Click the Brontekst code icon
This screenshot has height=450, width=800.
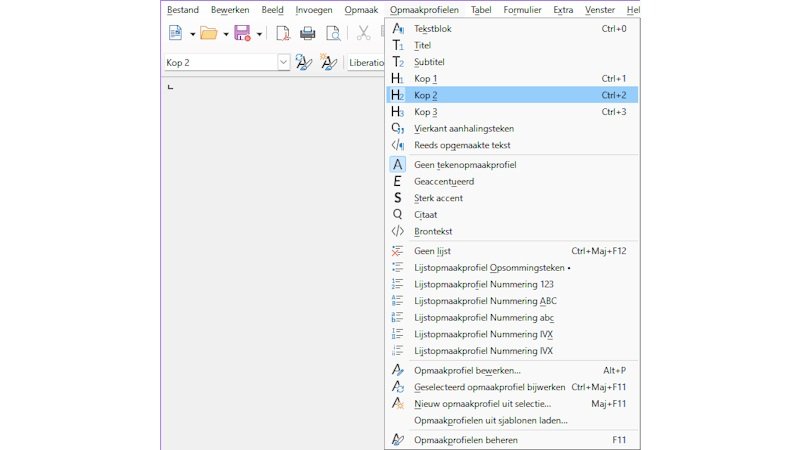click(397, 231)
